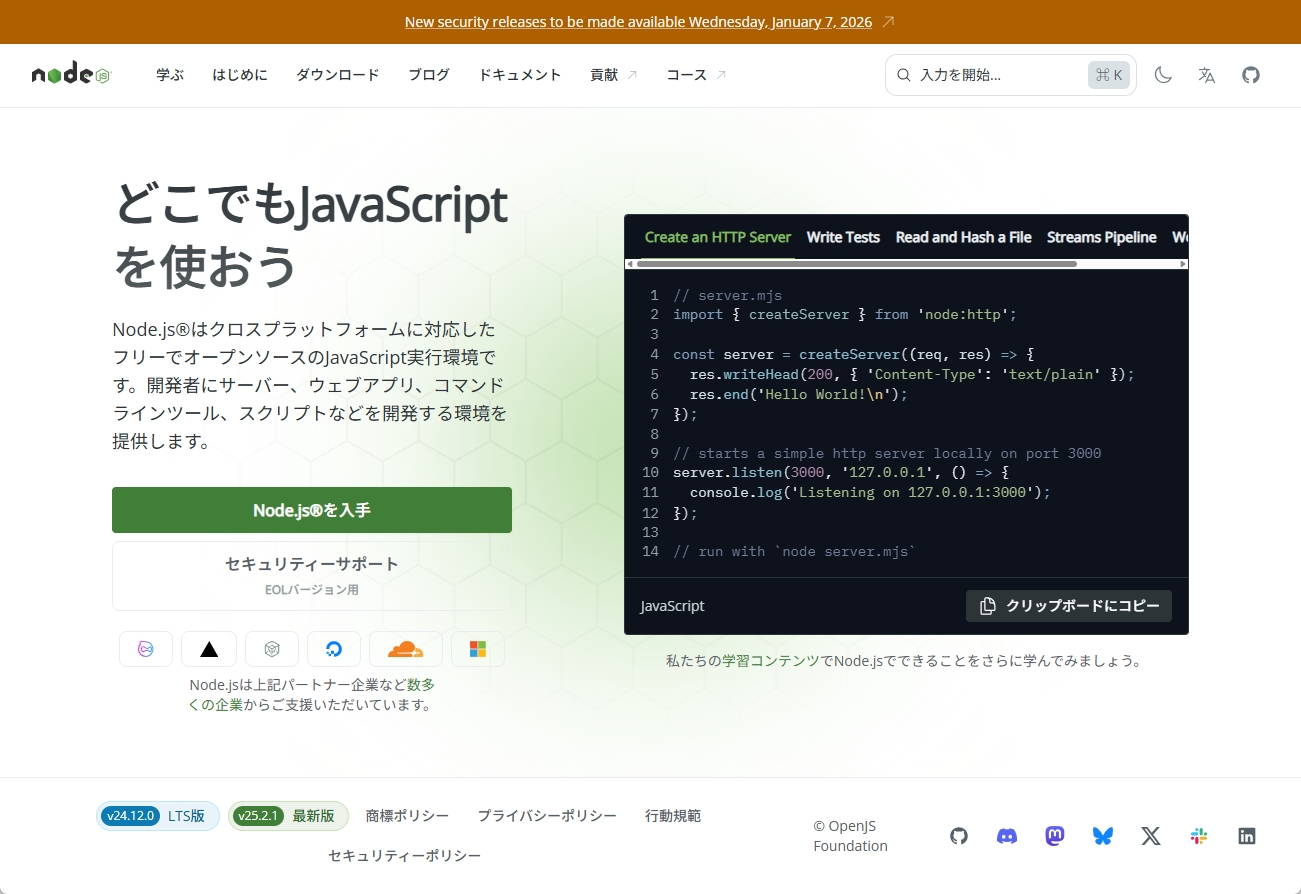This screenshot has height=894, width=1301.
Task: Open the language translation selector icon
Action: coord(1207,75)
